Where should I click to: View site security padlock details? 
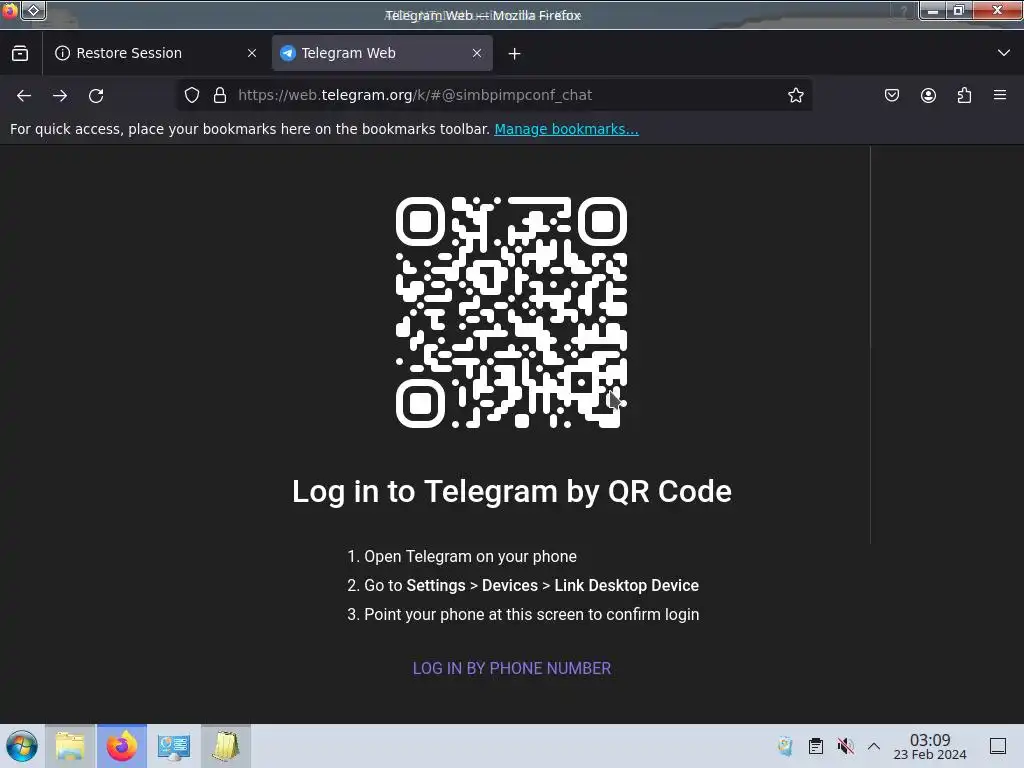pyautogui.click(x=220, y=95)
